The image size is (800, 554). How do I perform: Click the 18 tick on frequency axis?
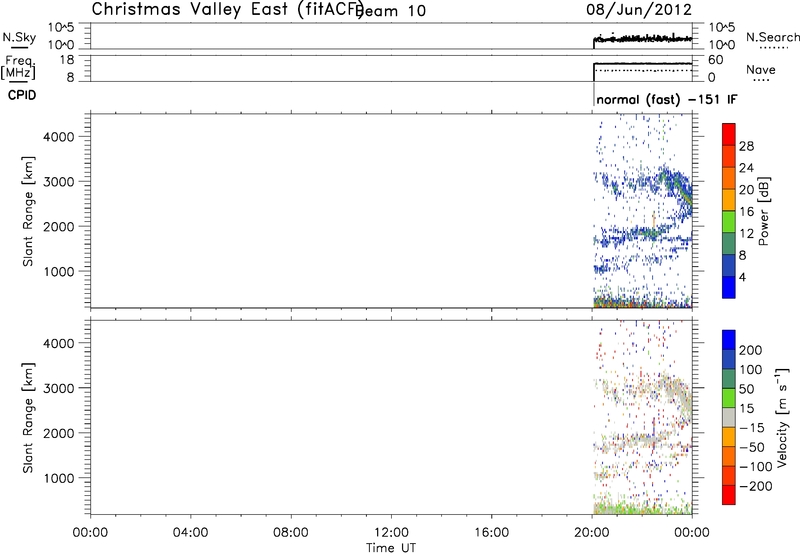pos(67,60)
